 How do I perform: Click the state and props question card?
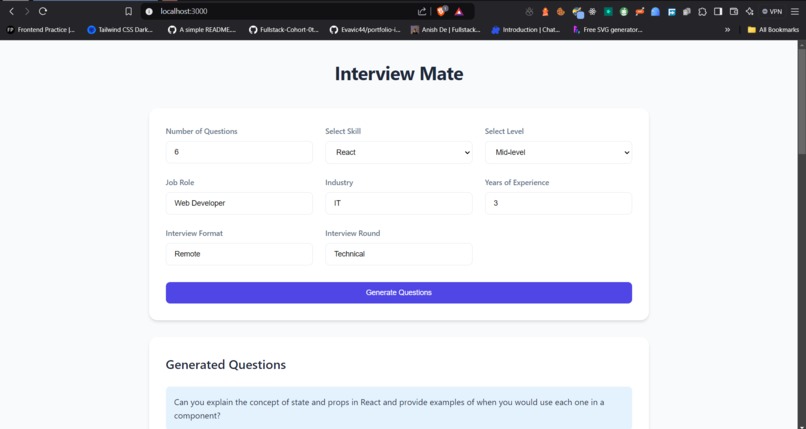(x=399, y=408)
